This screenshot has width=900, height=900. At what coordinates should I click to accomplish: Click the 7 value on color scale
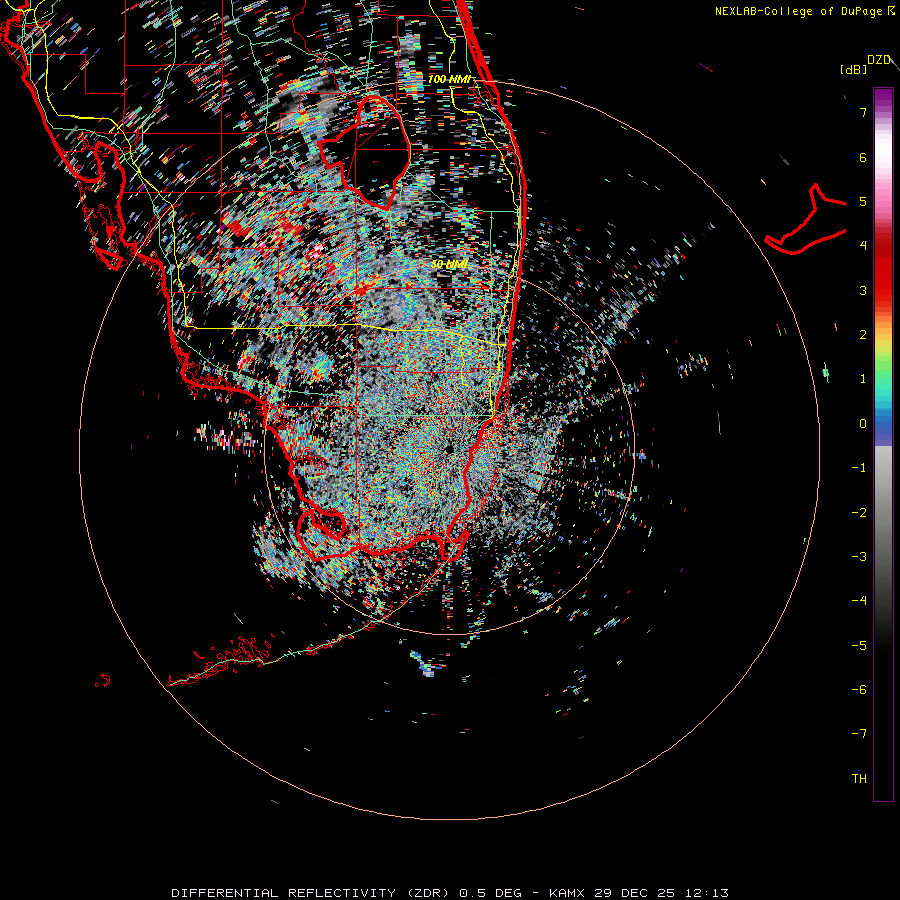pos(863,112)
